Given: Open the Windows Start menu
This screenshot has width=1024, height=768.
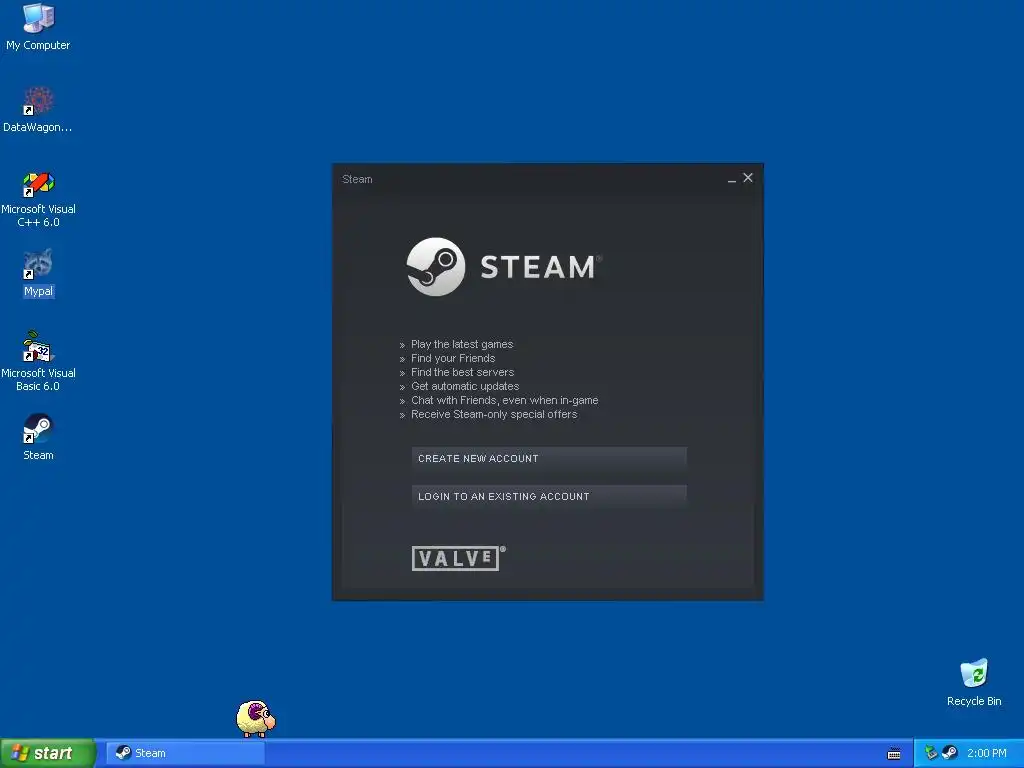Looking at the screenshot, I should coord(47,753).
